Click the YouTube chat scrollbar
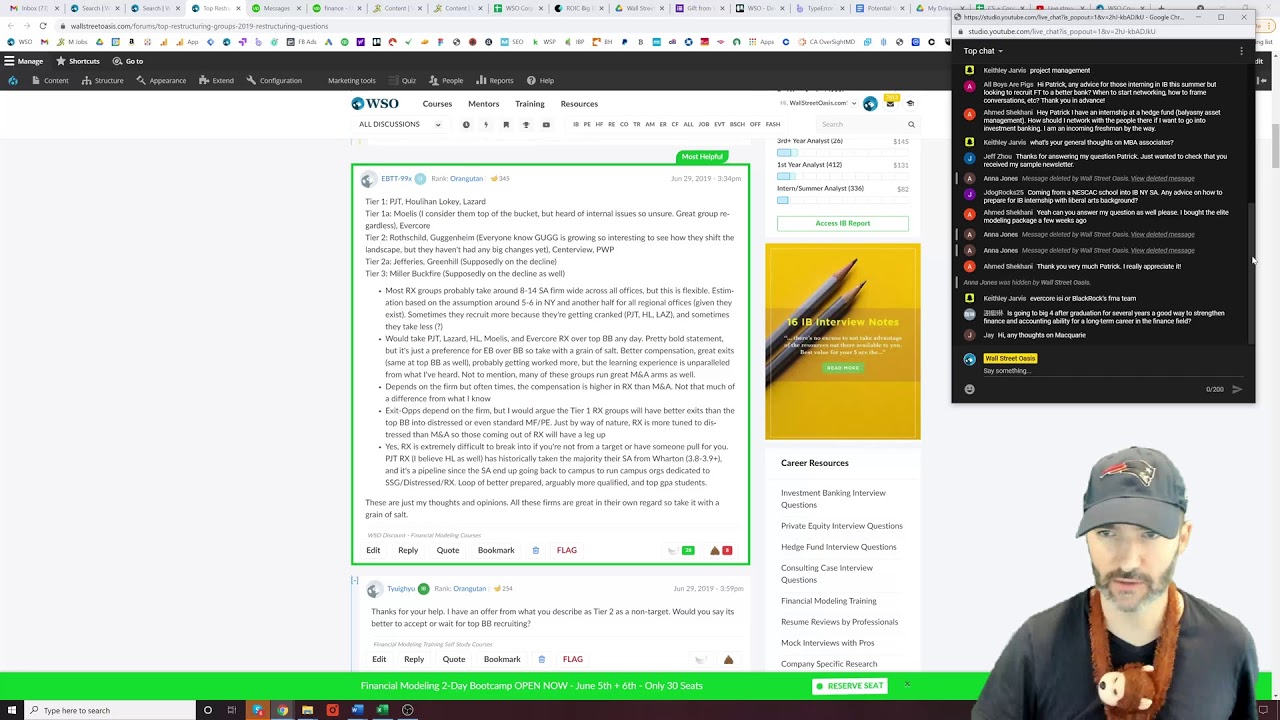1280x720 pixels. pyautogui.click(x=1252, y=275)
